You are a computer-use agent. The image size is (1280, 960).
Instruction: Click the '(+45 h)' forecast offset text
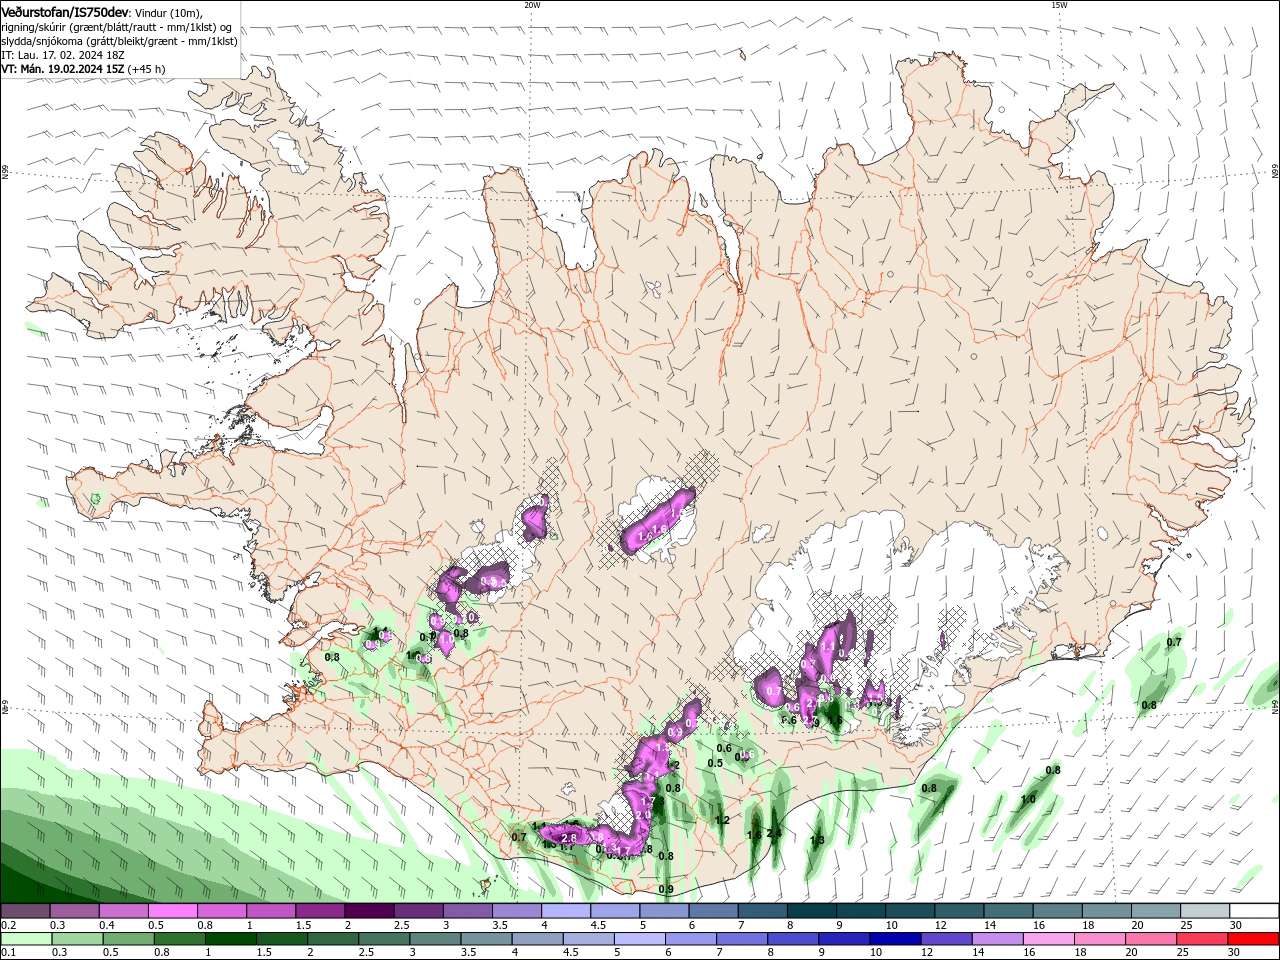coord(147,69)
